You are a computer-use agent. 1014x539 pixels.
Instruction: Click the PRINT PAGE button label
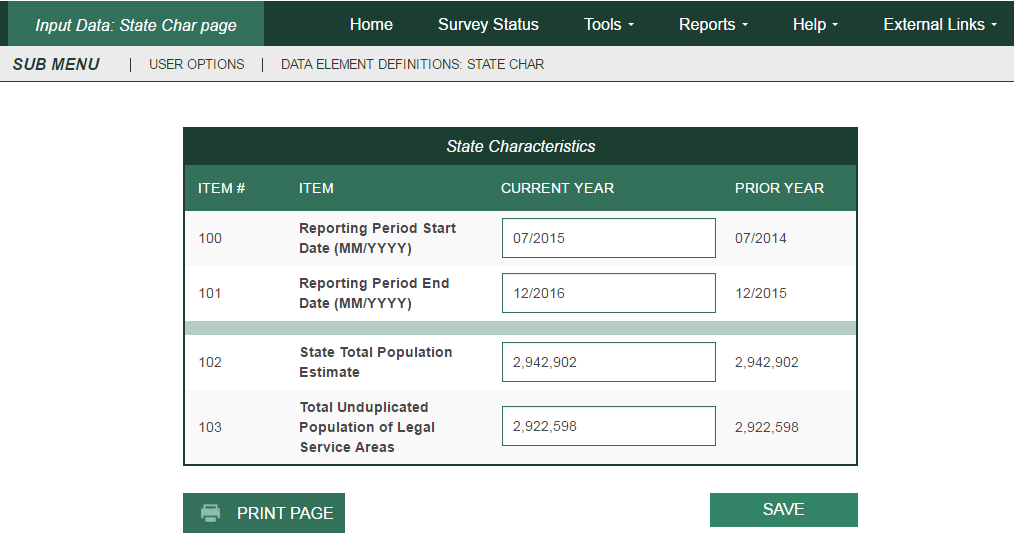[284, 513]
